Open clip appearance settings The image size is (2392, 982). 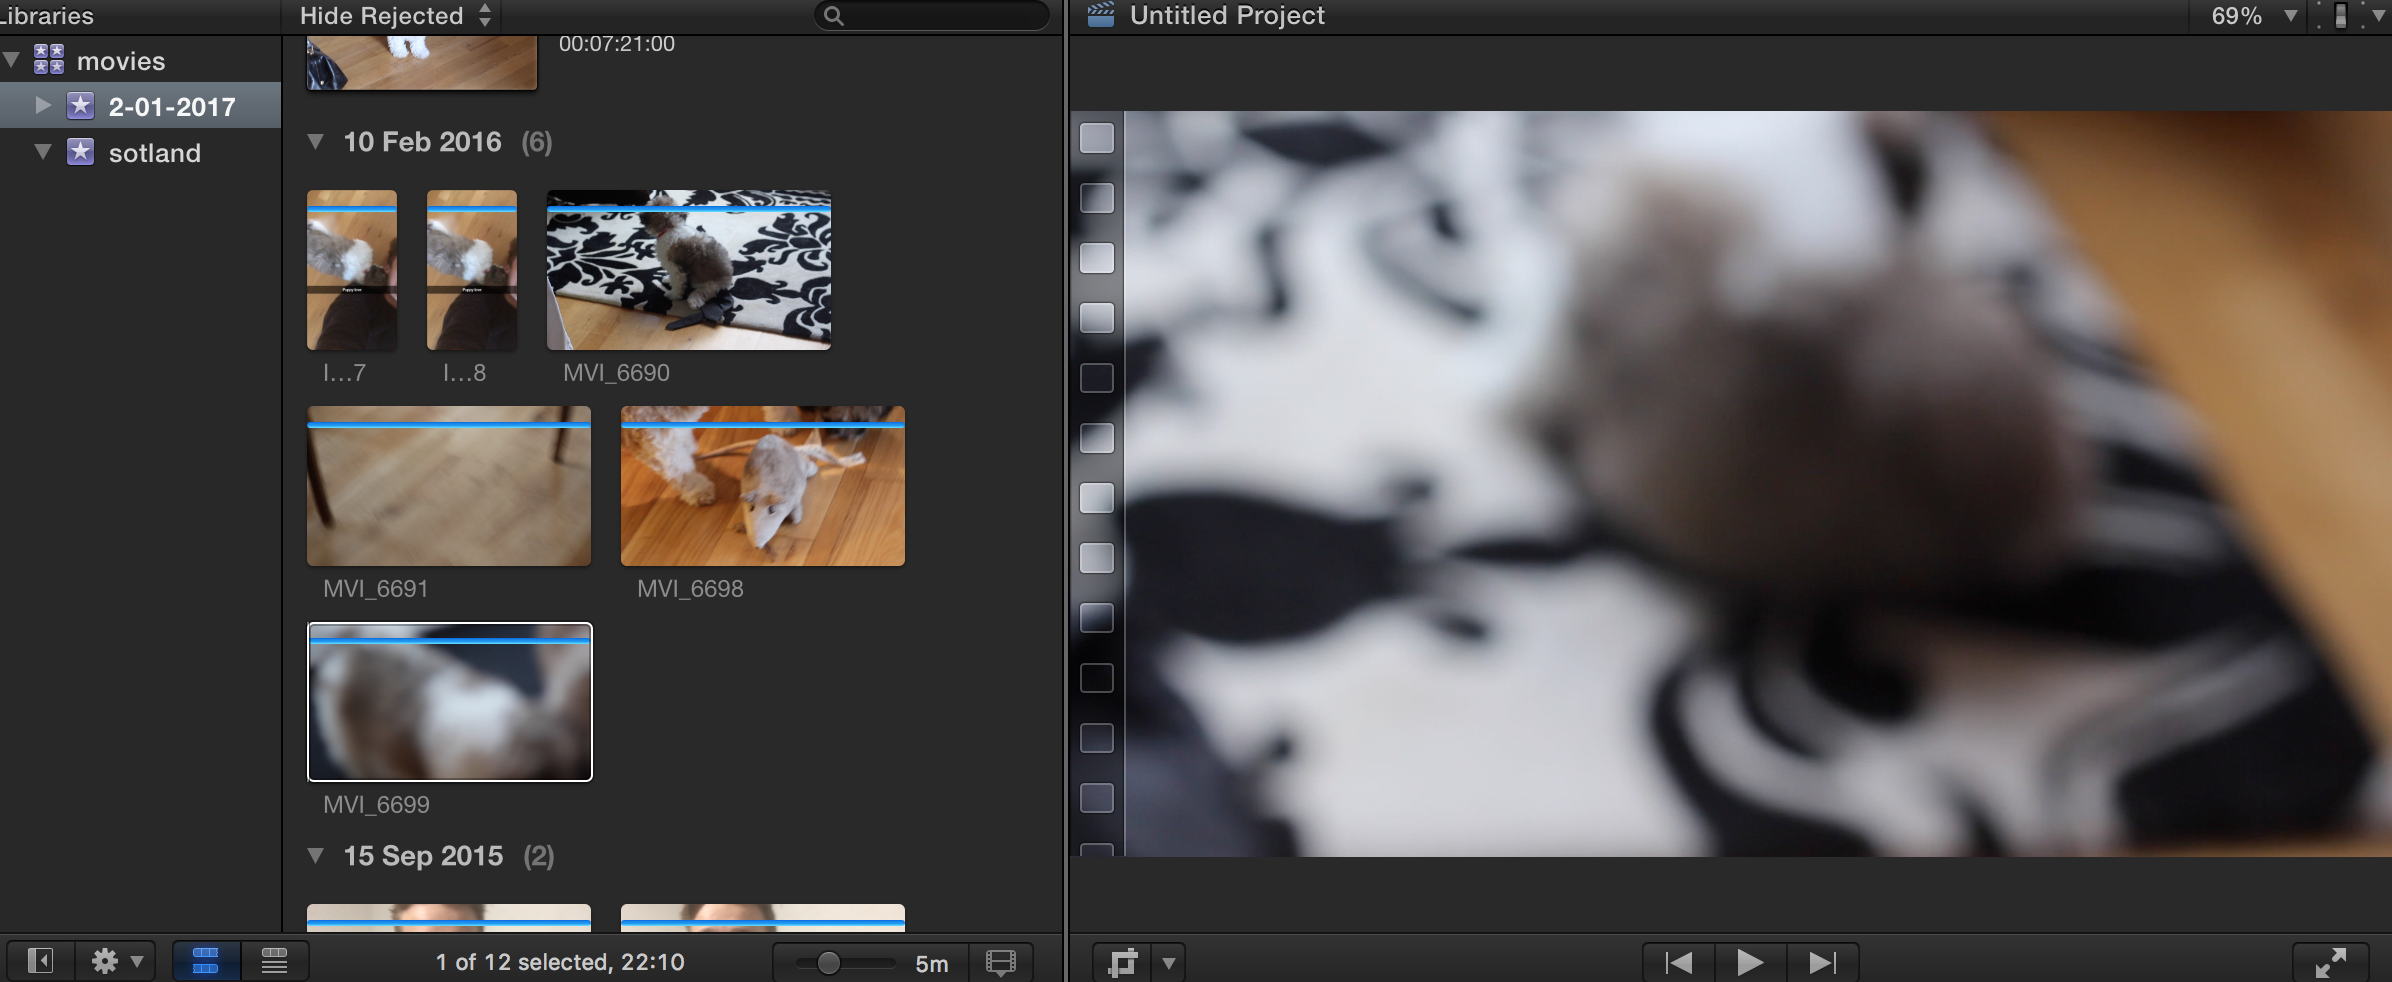pos(1000,962)
